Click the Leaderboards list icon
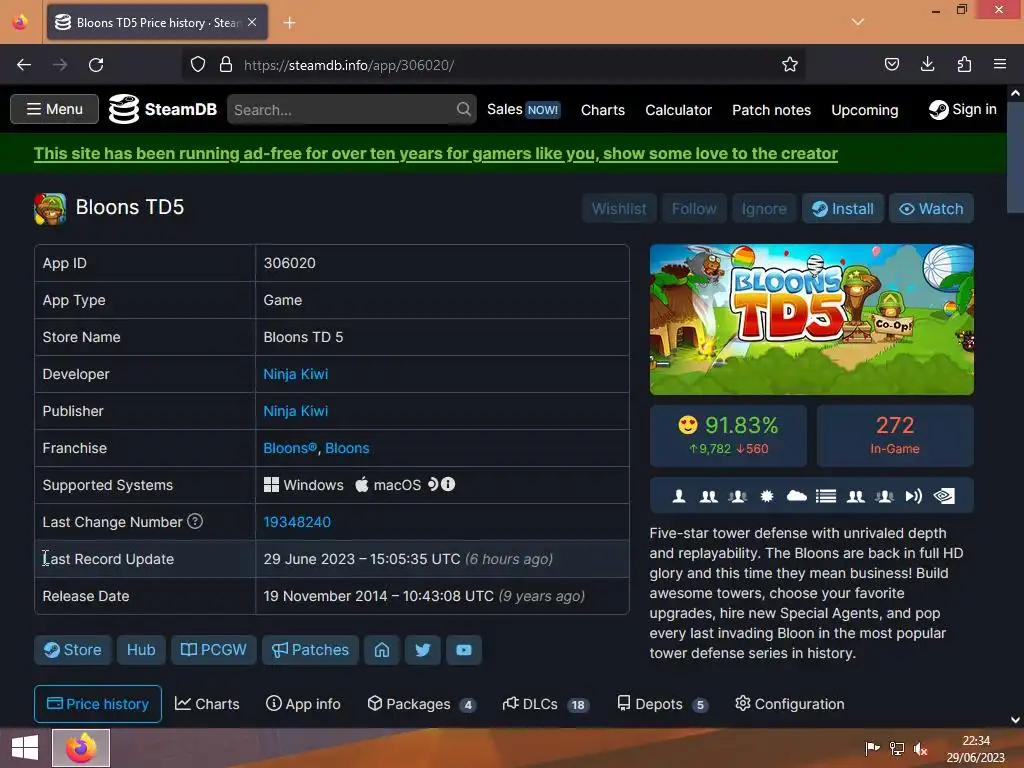The width and height of the screenshot is (1024, 768). (825, 496)
